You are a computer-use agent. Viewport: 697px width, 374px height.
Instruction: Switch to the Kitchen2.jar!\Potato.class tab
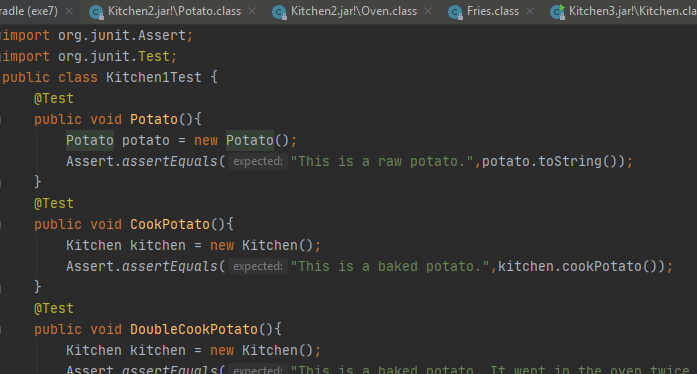174,11
